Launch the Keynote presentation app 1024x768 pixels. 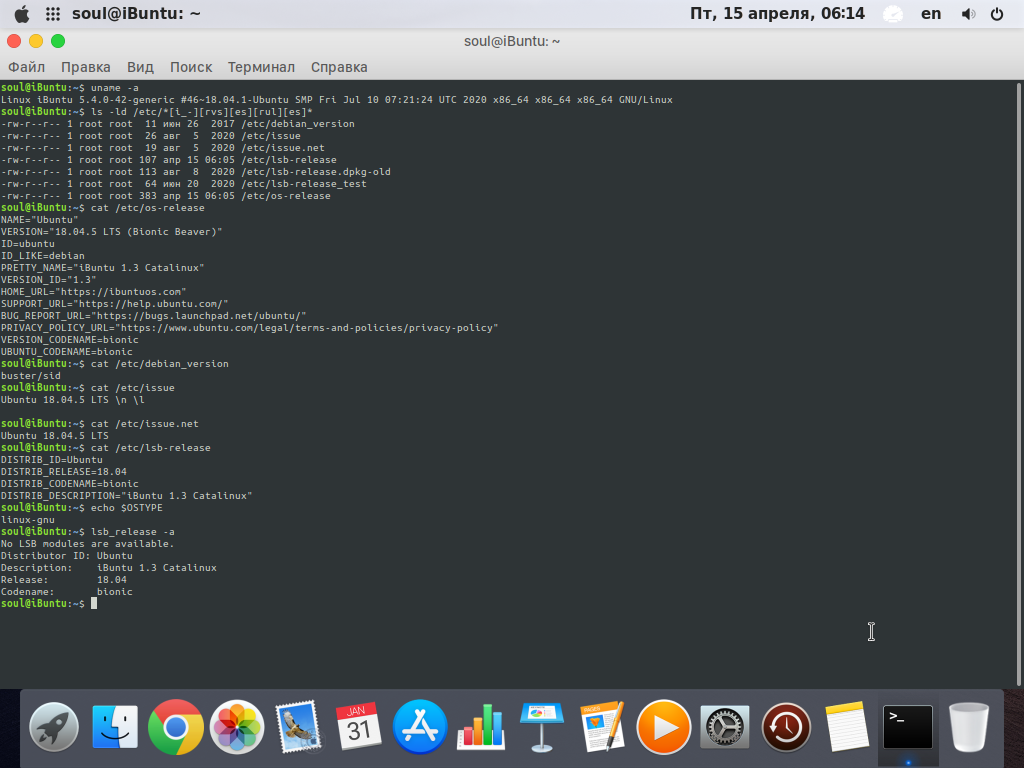point(541,727)
